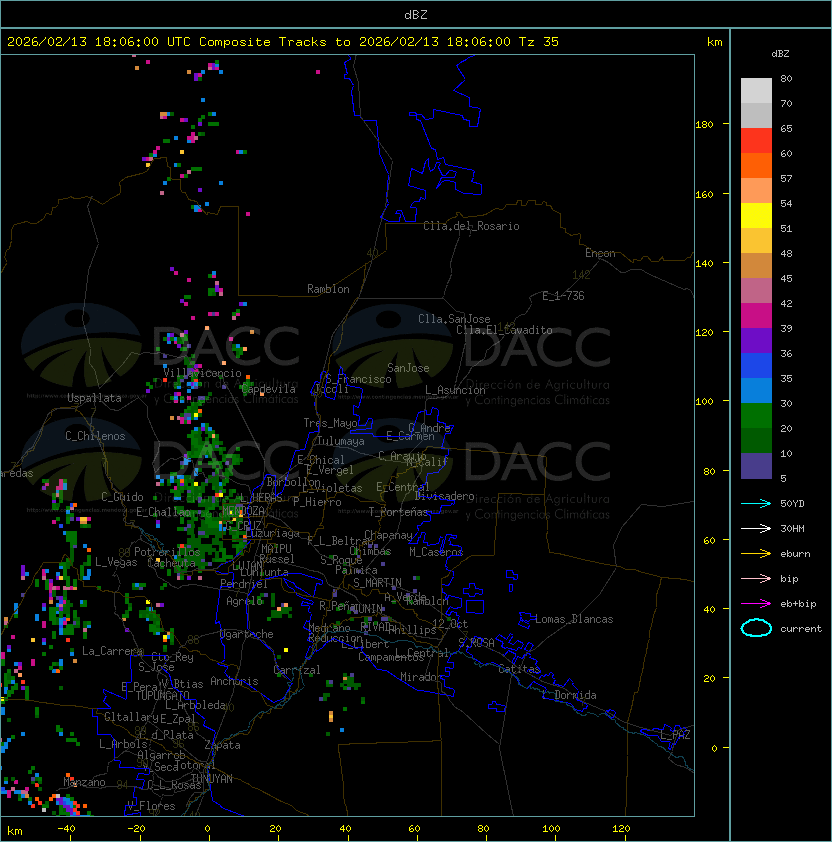This screenshot has width=832, height=842.
Task: Click the C_Guido place label
Action: (x=122, y=497)
